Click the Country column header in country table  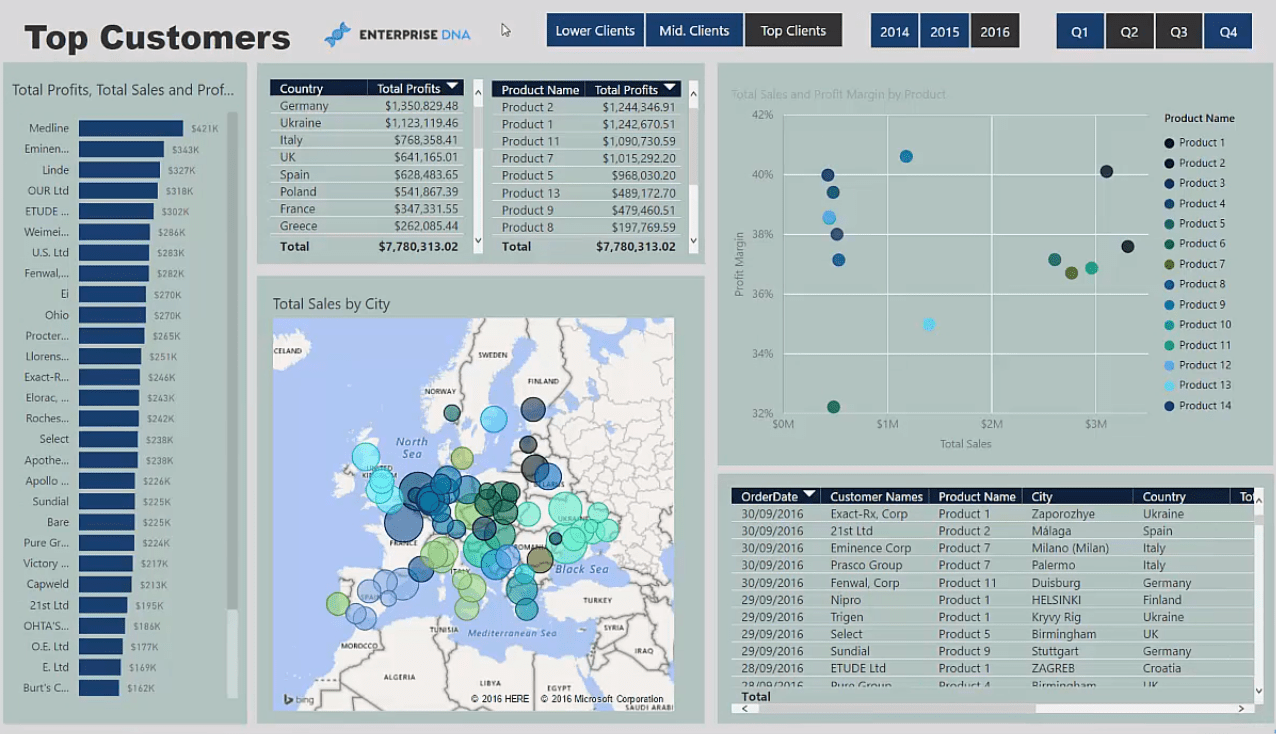pos(317,88)
